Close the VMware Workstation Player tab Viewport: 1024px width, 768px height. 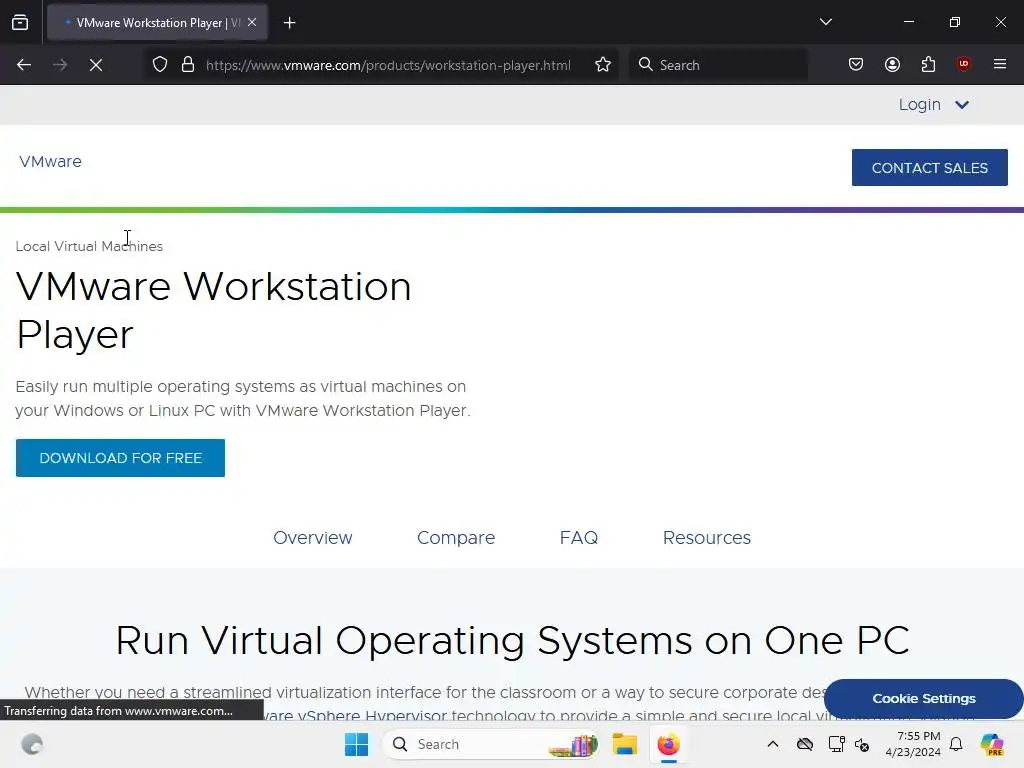click(252, 22)
